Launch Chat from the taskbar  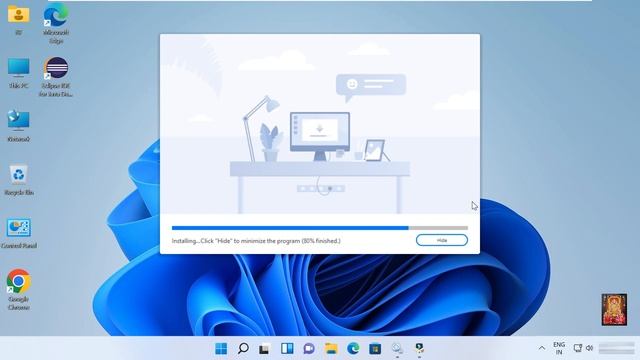tap(309, 348)
